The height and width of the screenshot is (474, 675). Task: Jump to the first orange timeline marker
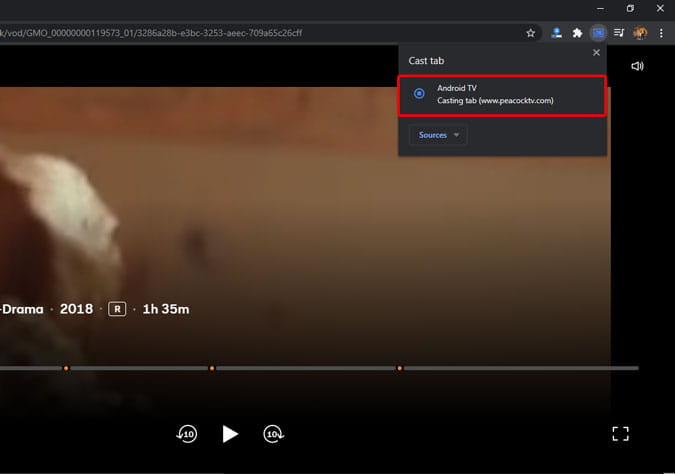tap(66, 369)
